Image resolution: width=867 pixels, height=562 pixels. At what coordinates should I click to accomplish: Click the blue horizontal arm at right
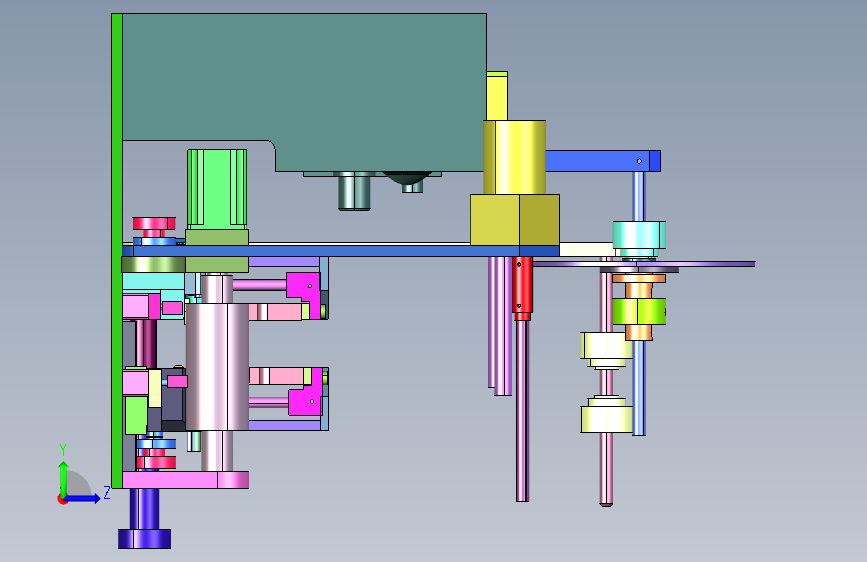click(603, 161)
